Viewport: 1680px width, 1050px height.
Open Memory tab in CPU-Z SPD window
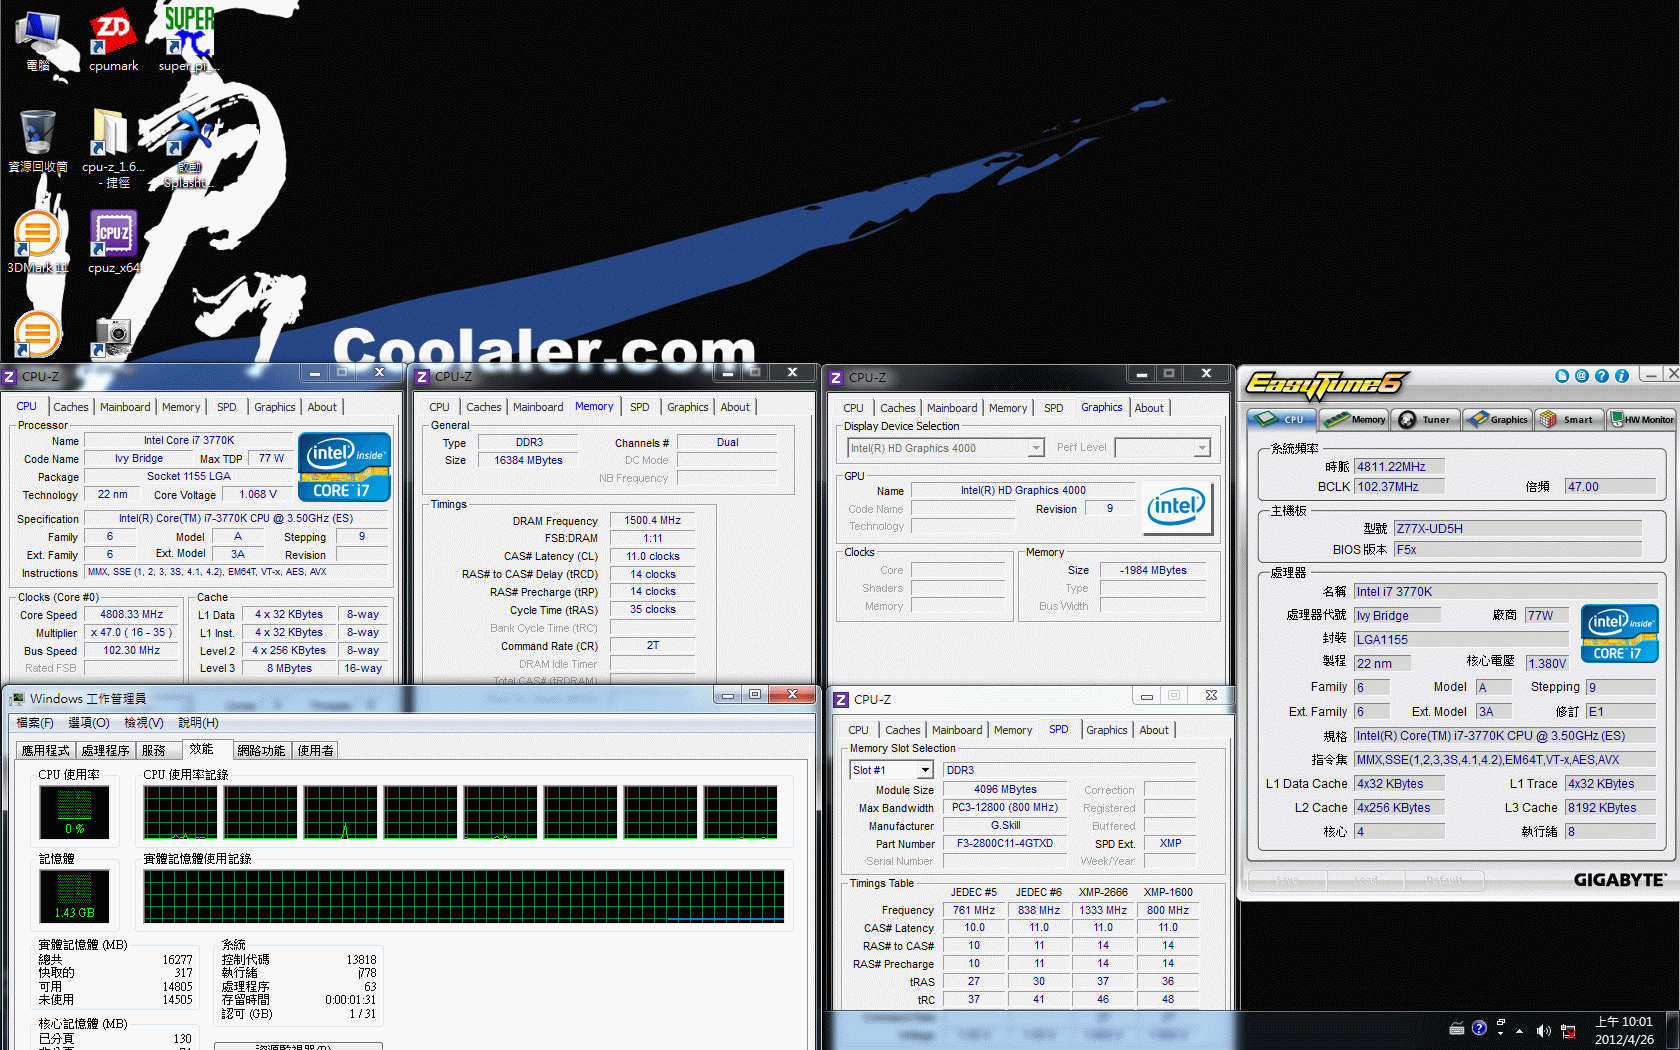1013,730
